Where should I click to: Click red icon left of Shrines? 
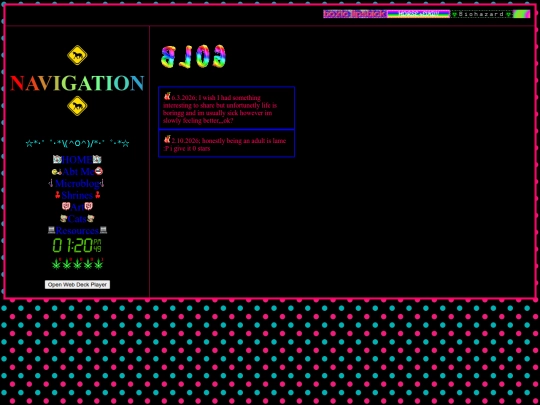point(58,195)
